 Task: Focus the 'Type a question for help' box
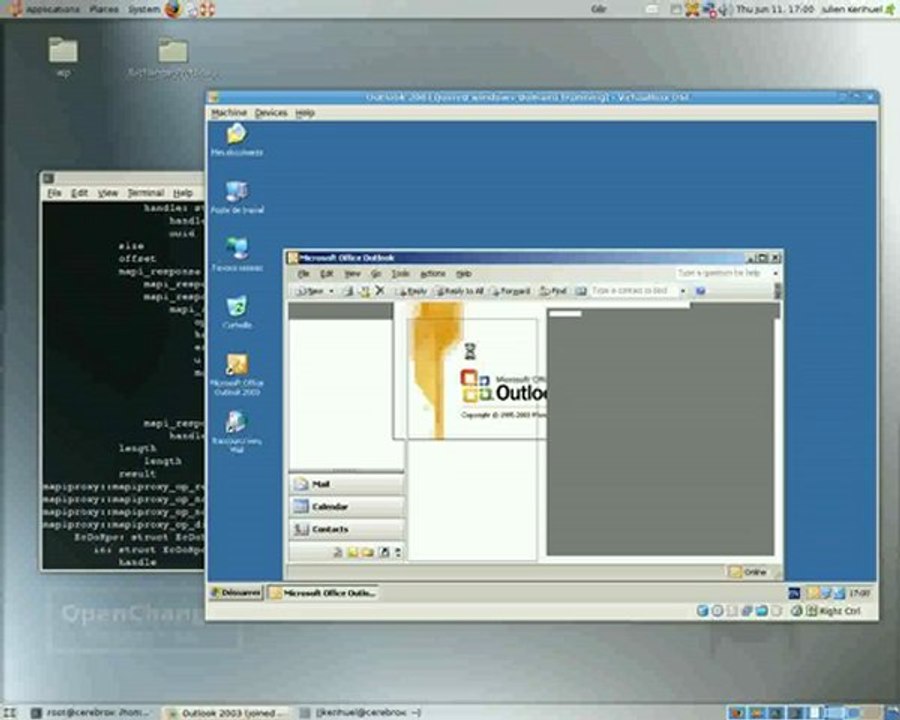click(x=723, y=273)
